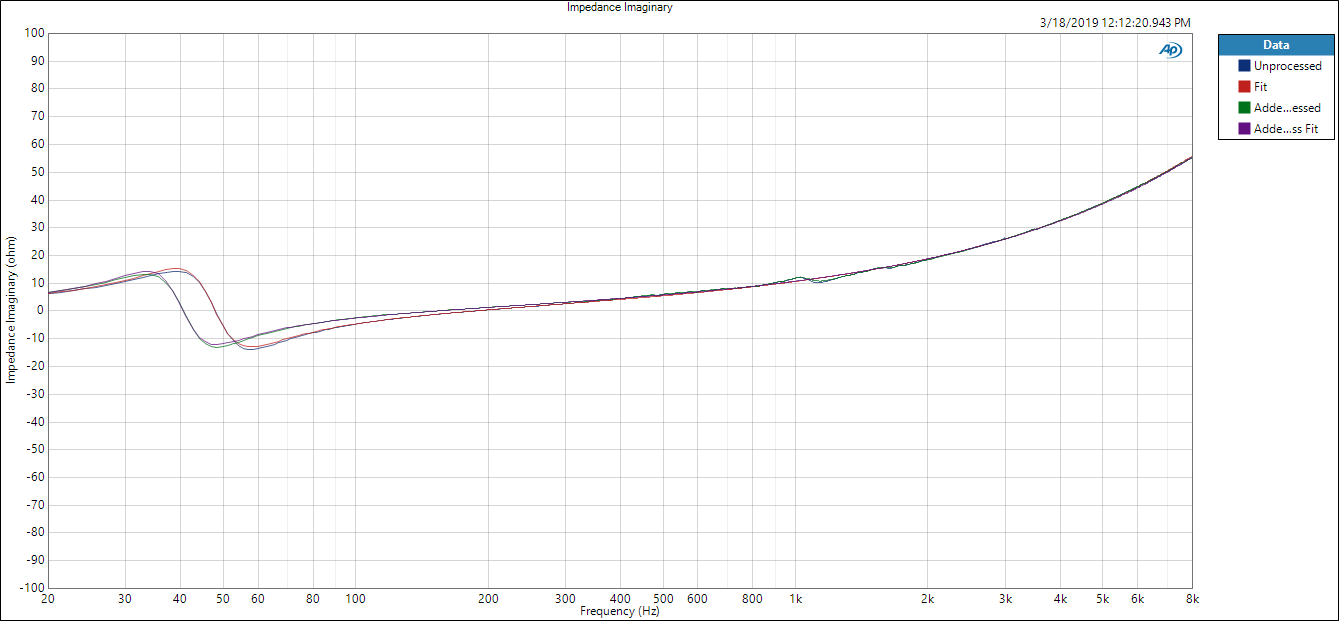
Task: Click the 200 tick on frequency axis
Action: tap(488, 599)
